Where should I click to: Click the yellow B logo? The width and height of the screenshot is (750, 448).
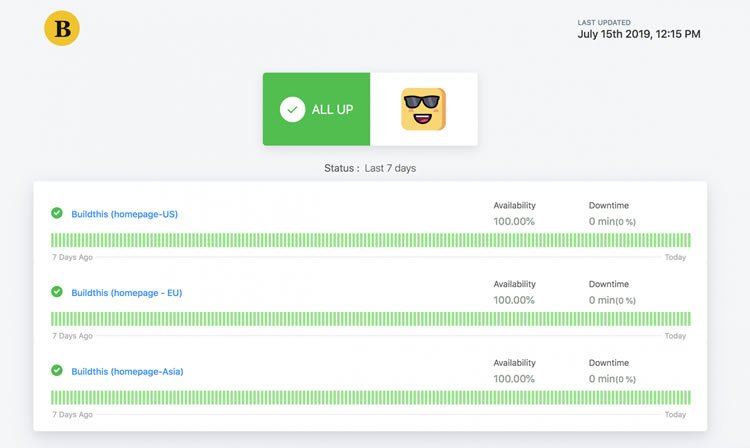62,28
